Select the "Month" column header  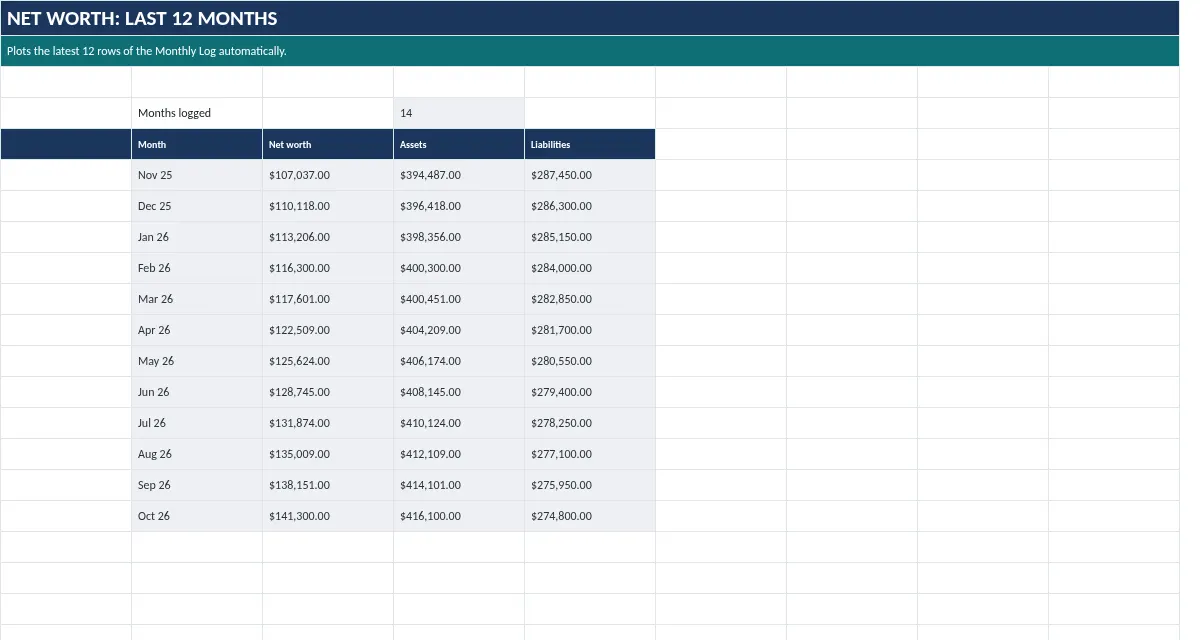coord(197,144)
